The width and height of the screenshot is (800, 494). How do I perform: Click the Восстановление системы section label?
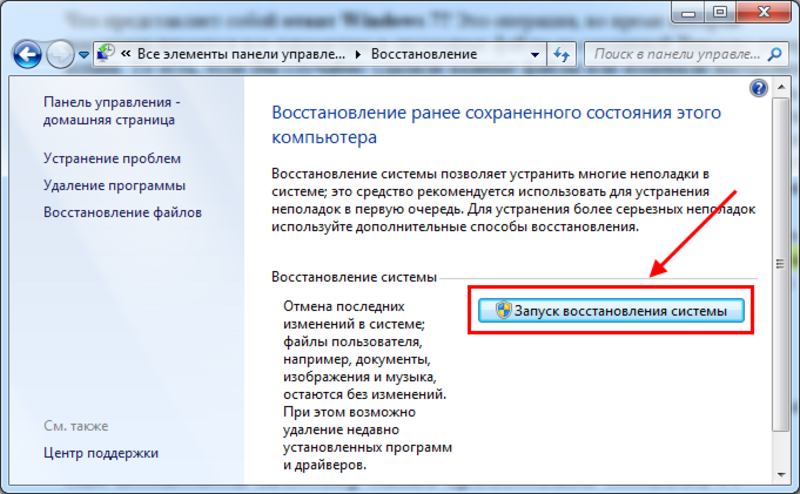[354, 277]
